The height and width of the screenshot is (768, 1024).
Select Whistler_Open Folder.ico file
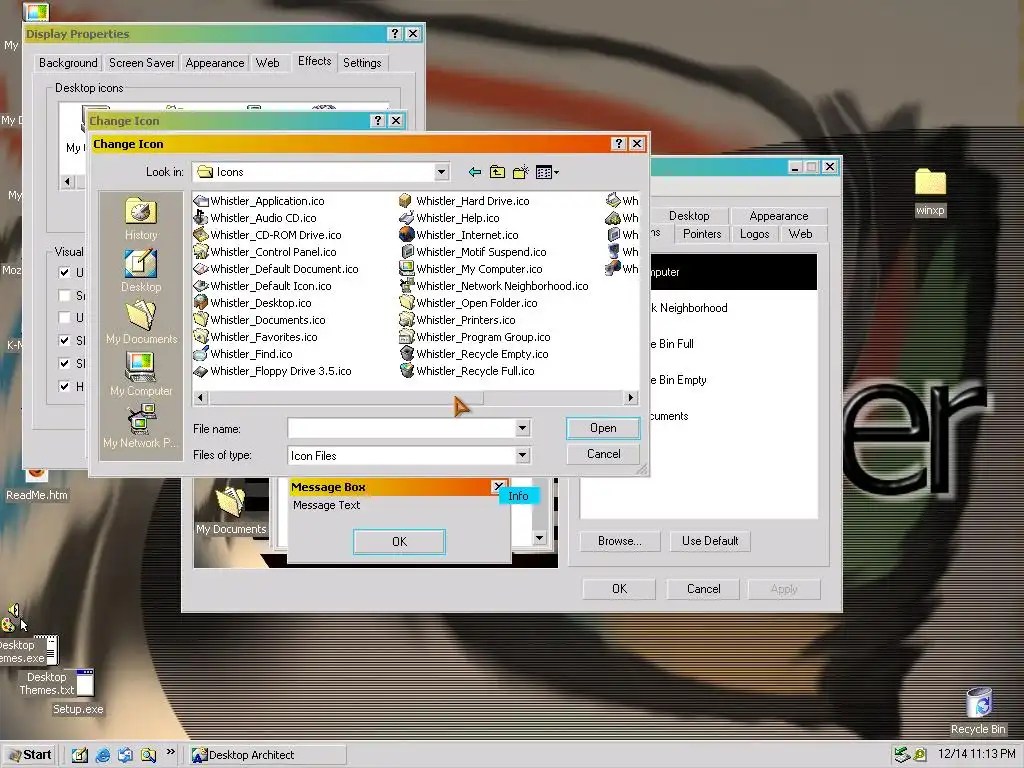click(469, 303)
